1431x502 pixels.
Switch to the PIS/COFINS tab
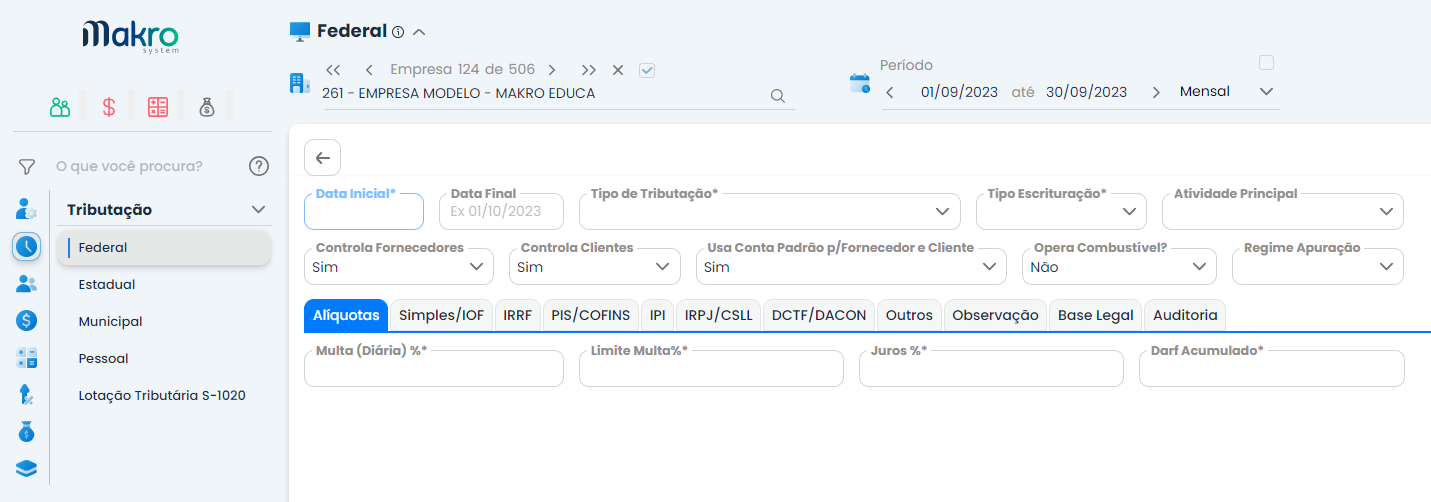tap(591, 315)
